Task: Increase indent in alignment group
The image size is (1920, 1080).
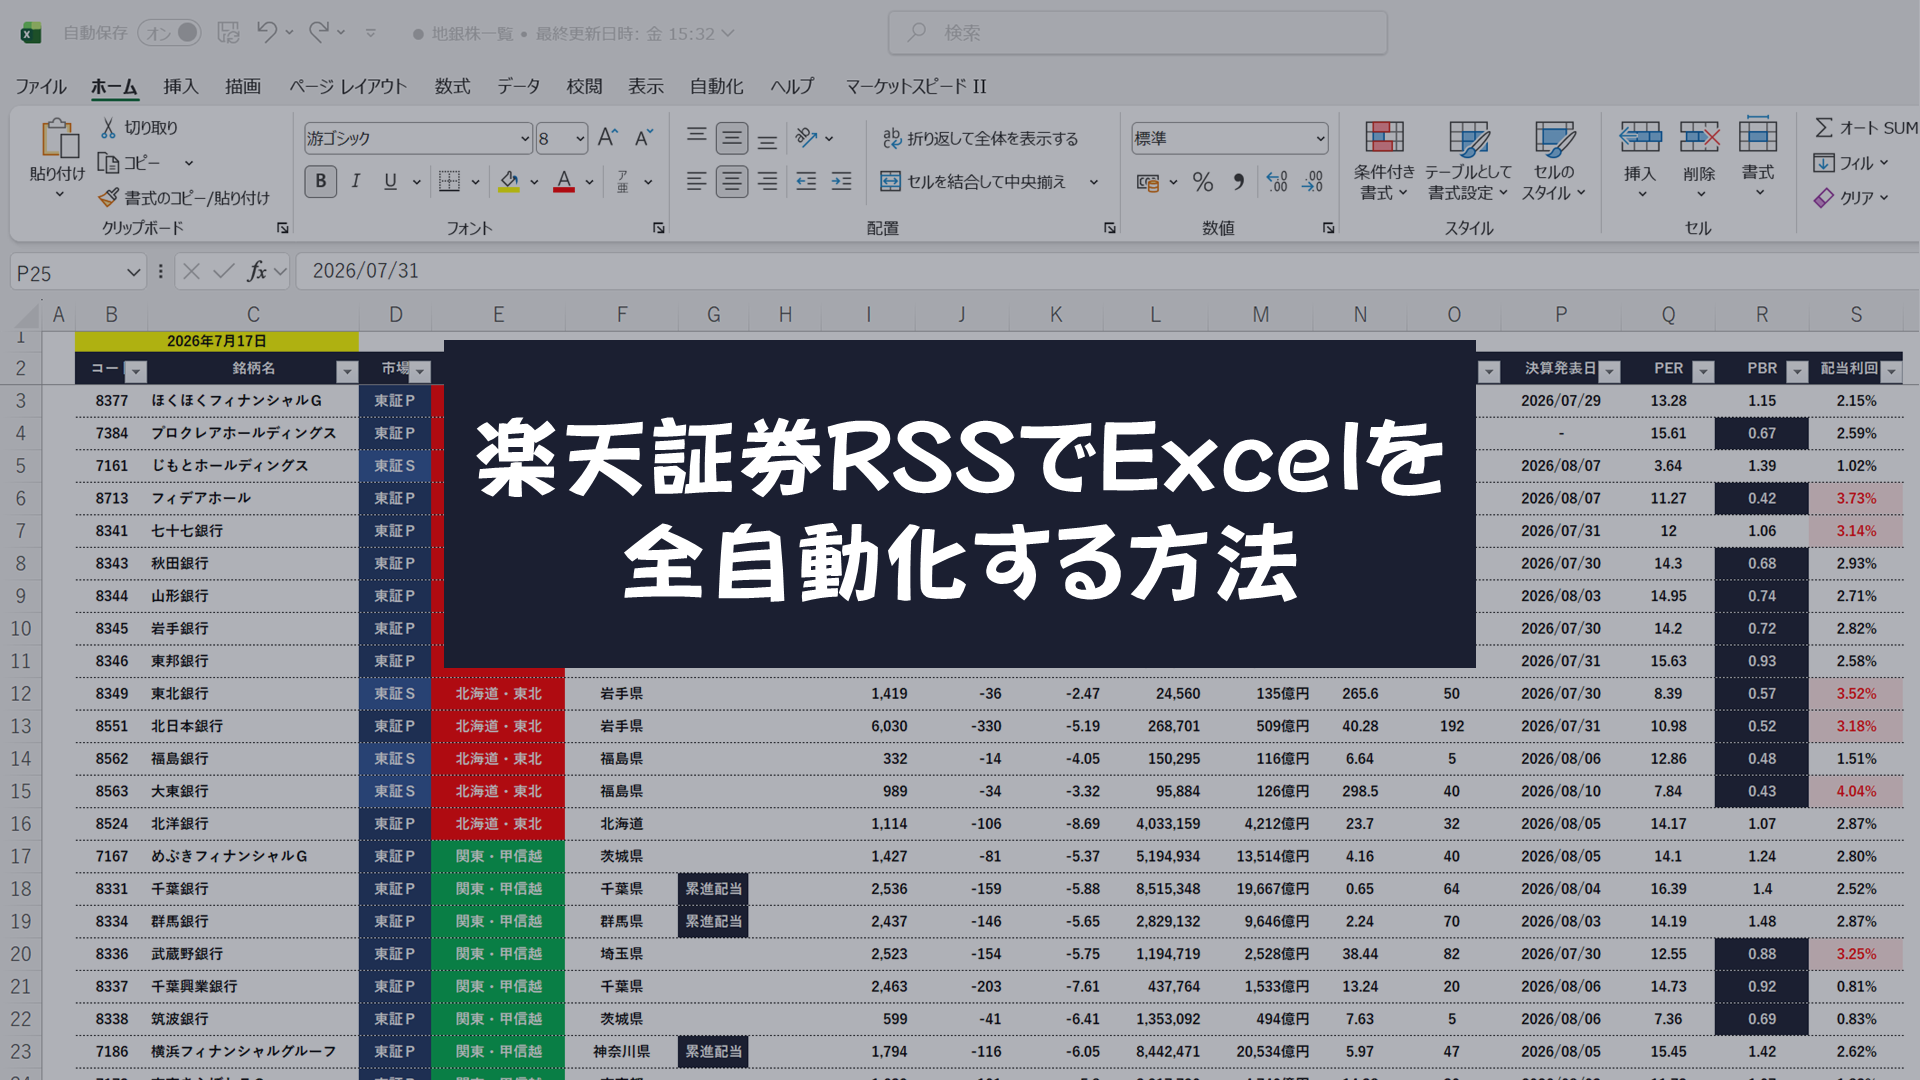Action: [x=842, y=182]
